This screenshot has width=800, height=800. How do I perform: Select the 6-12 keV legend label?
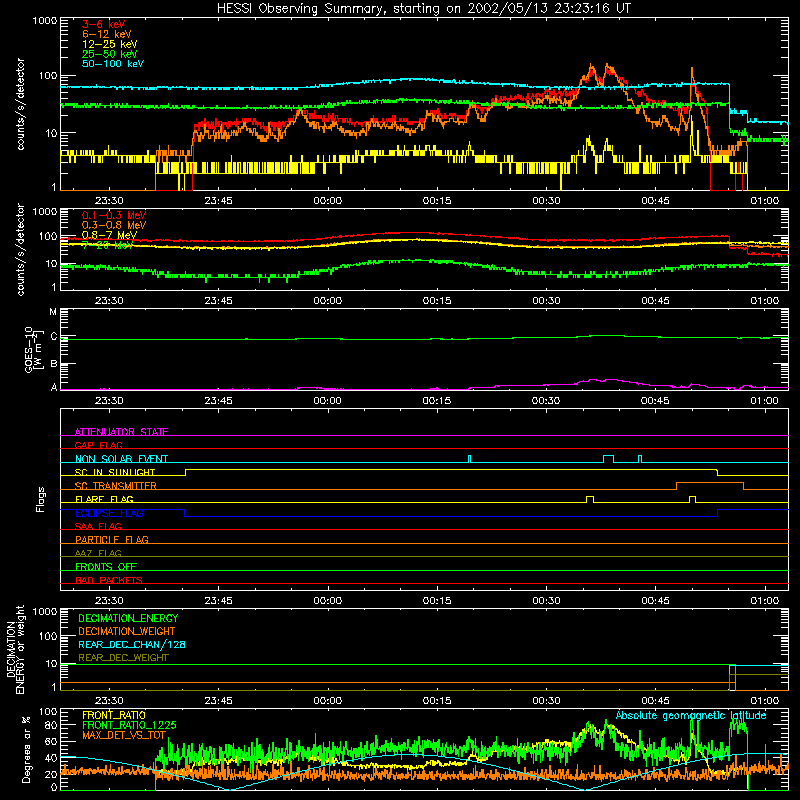106,34
